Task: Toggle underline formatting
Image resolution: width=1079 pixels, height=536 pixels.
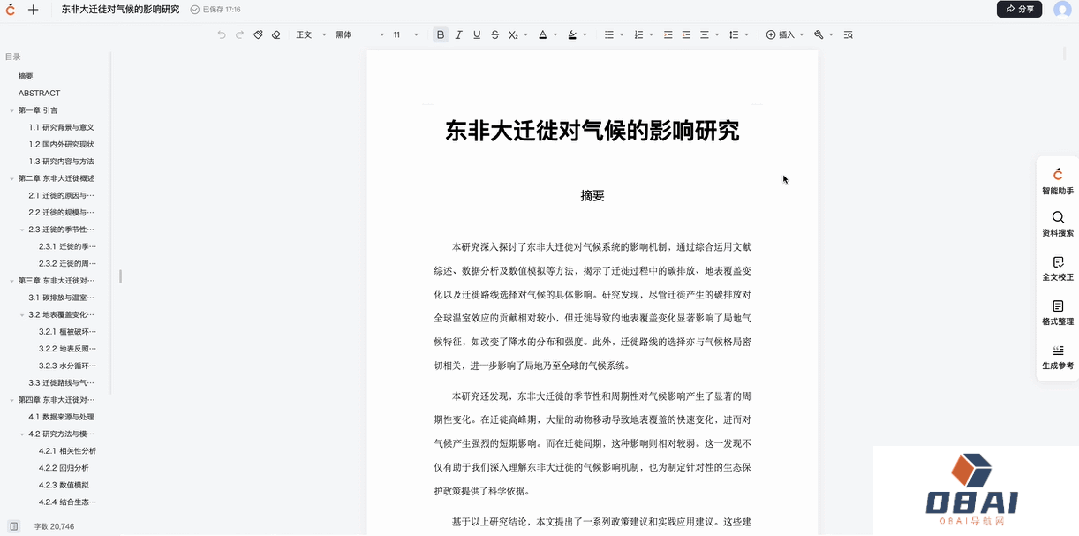Action: point(476,35)
